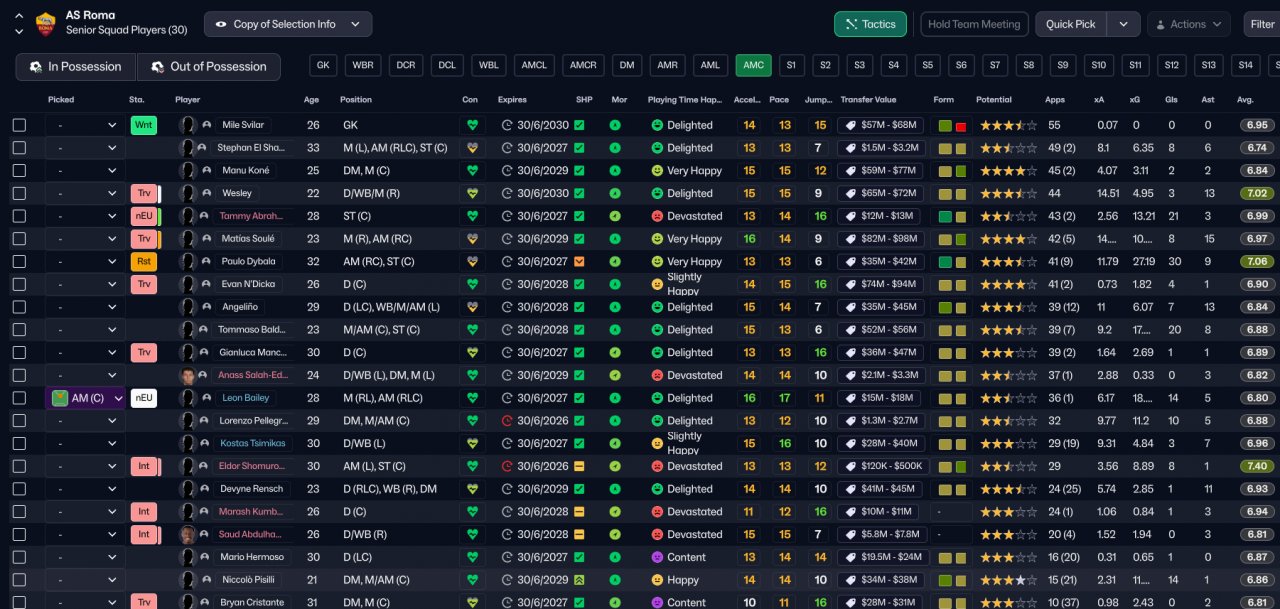Click the down chevron beside the club badge
This screenshot has width=1280, height=609.
click(19, 32)
